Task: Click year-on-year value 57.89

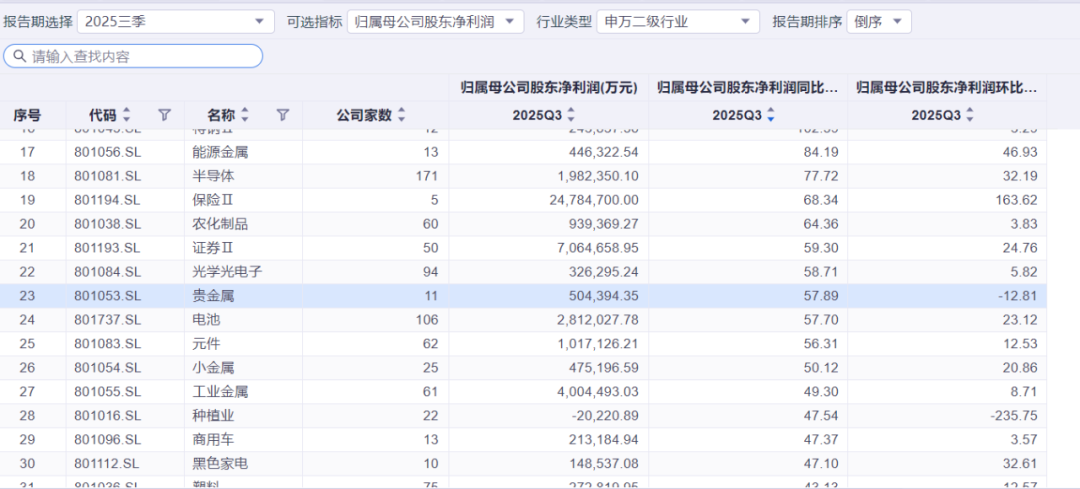Action: [x=821, y=296]
